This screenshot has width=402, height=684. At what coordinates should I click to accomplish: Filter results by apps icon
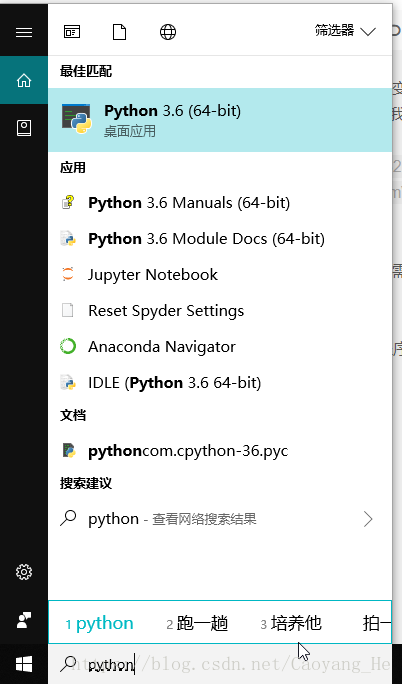[x=72, y=32]
